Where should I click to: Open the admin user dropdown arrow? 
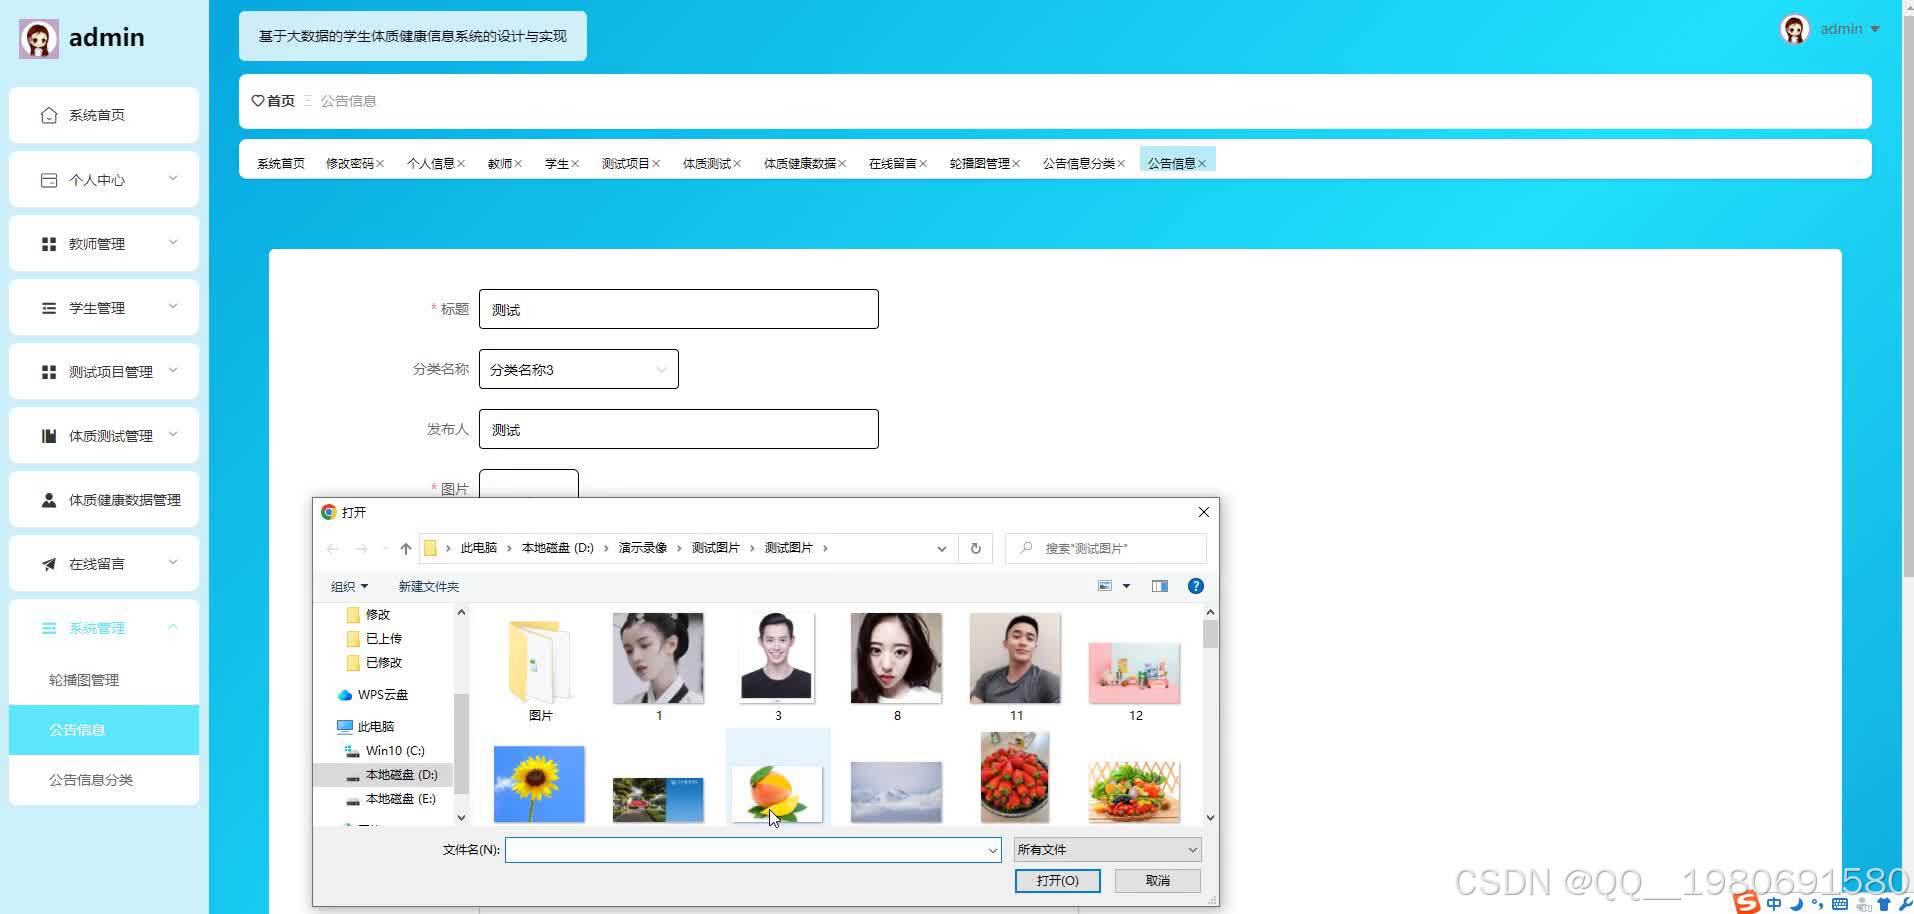coord(1875,29)
